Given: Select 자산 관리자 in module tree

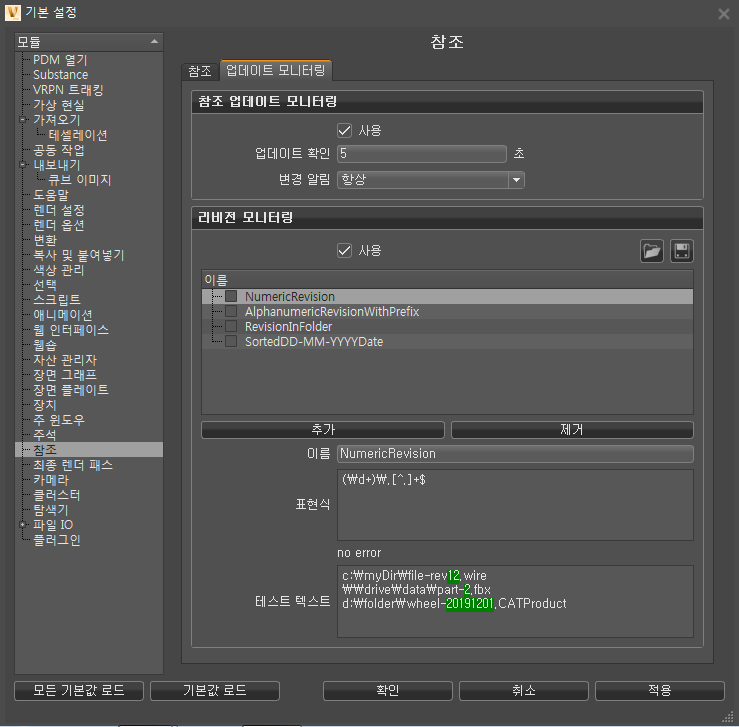Looking at the screenshot, I should tap(65, 360).
